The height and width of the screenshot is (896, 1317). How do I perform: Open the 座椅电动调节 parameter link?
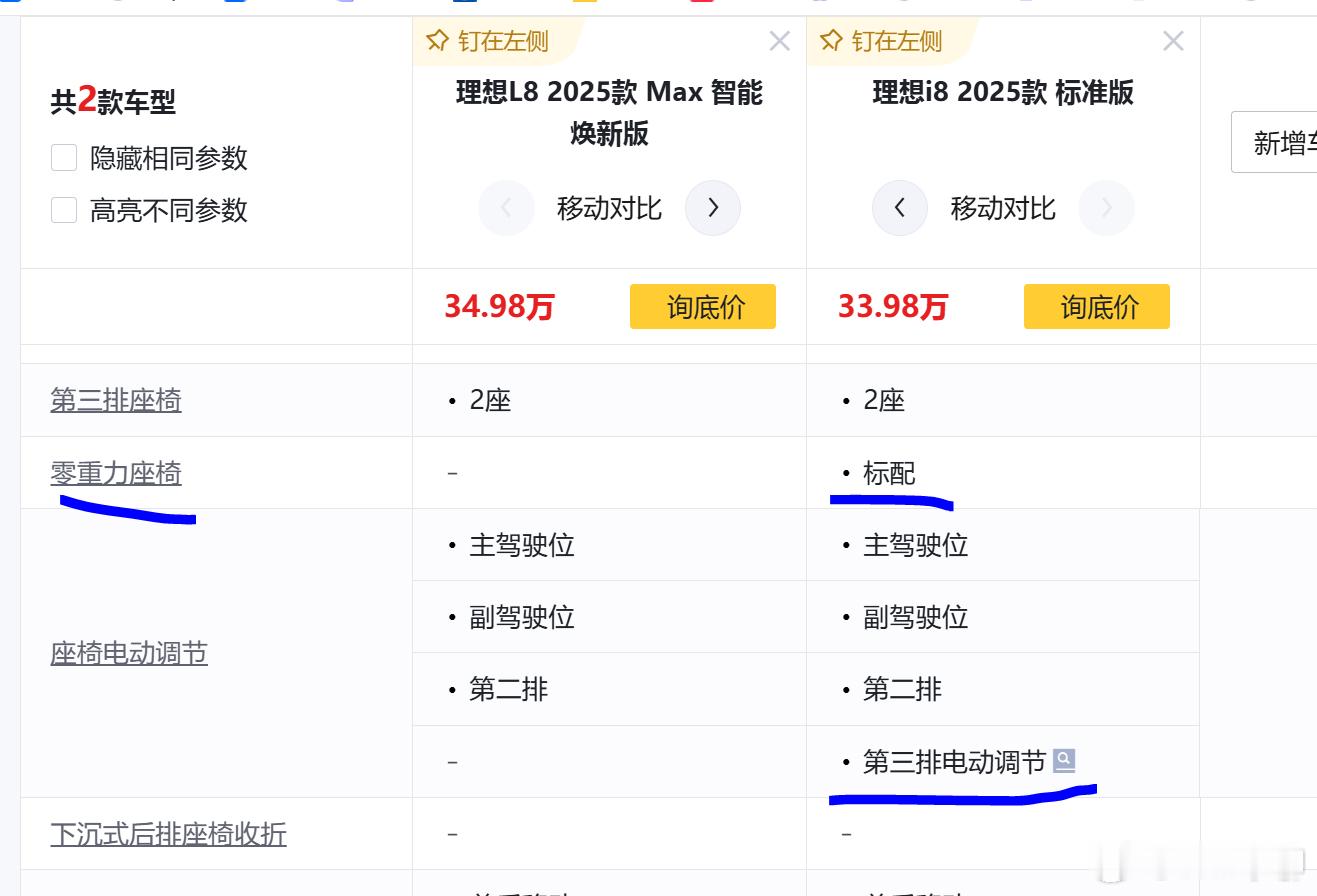[x=129, y=654]
